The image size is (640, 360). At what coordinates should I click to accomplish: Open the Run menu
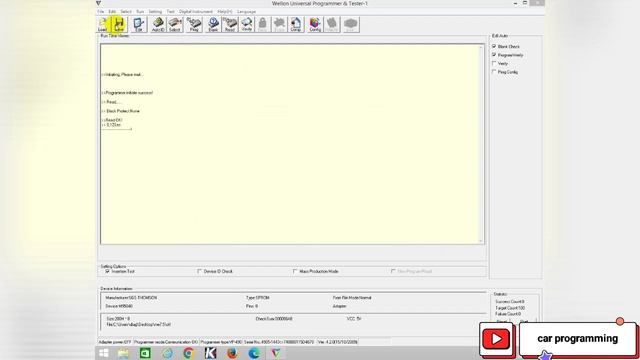[140, 11]
